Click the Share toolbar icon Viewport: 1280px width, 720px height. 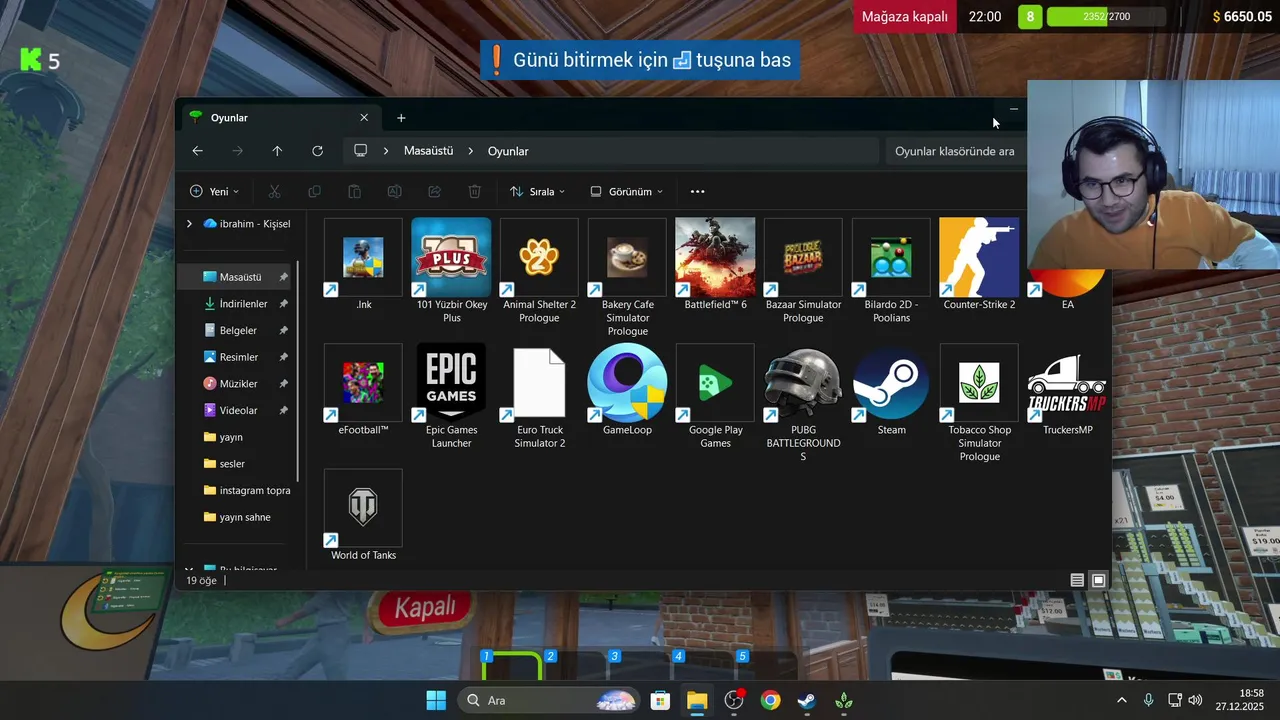pyautogui.click(x=434, y=191)
